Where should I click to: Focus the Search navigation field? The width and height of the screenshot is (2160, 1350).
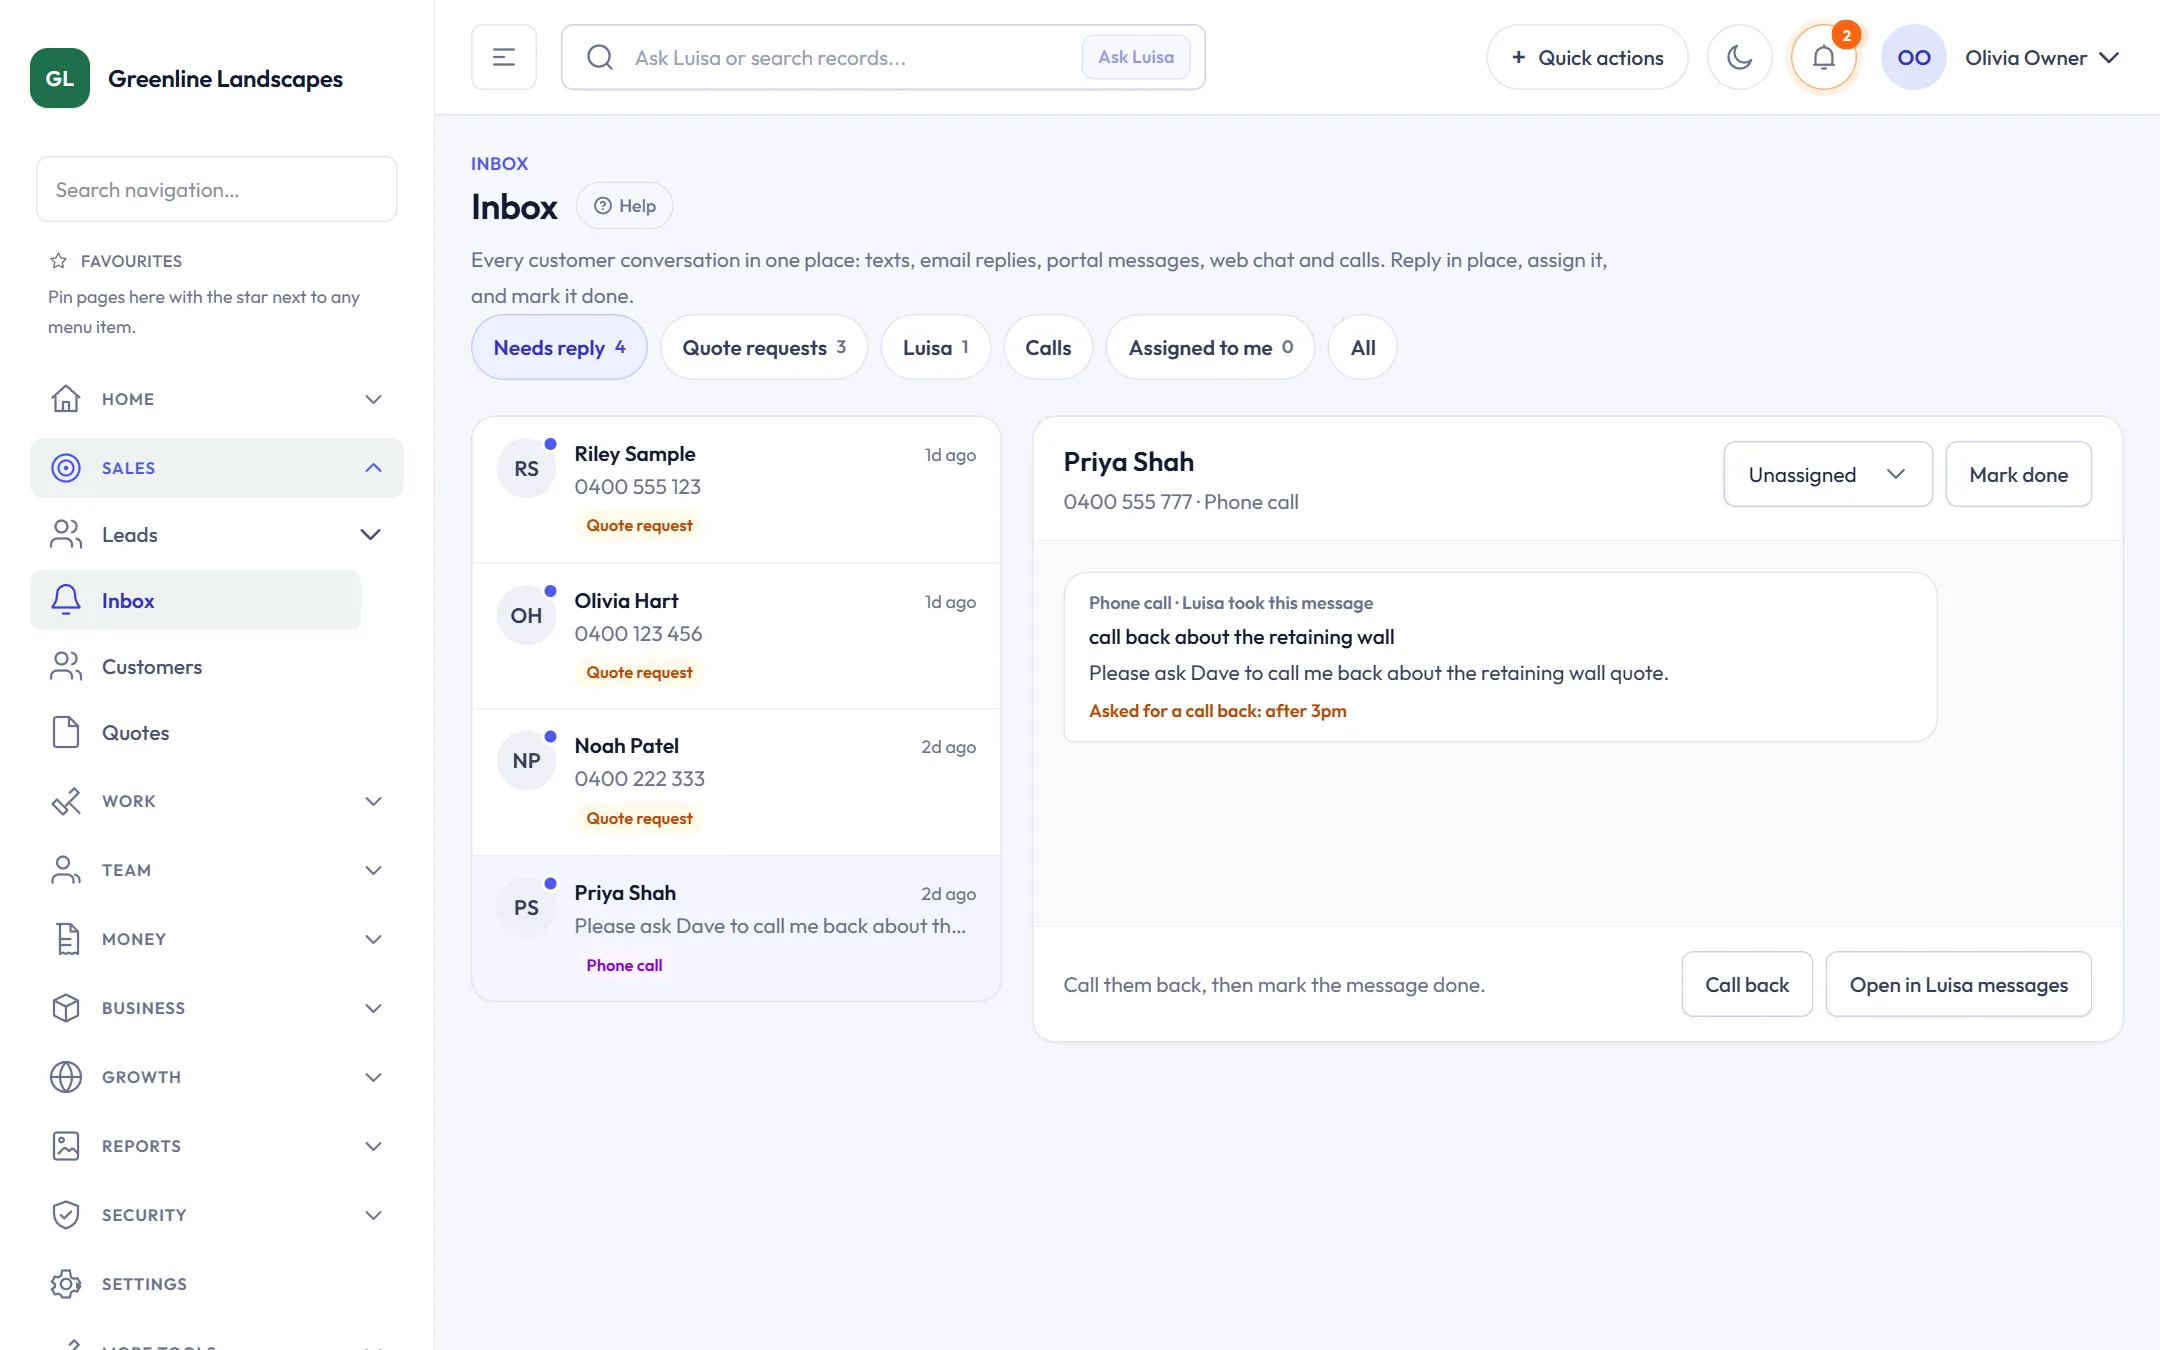tap(217, 189)
